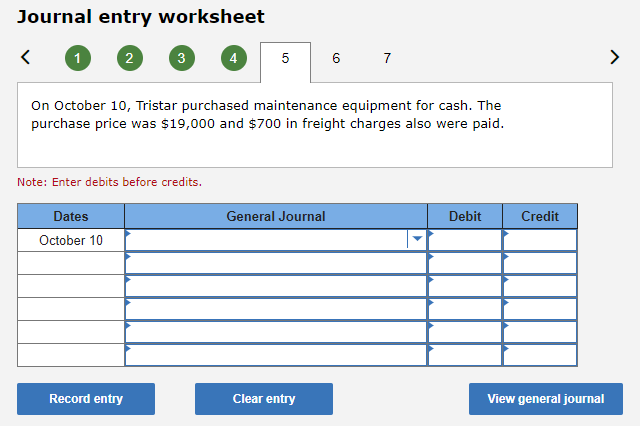The image size is (640, 426).
Task: Click the October 10 date cell
Action: coord(71,240)
